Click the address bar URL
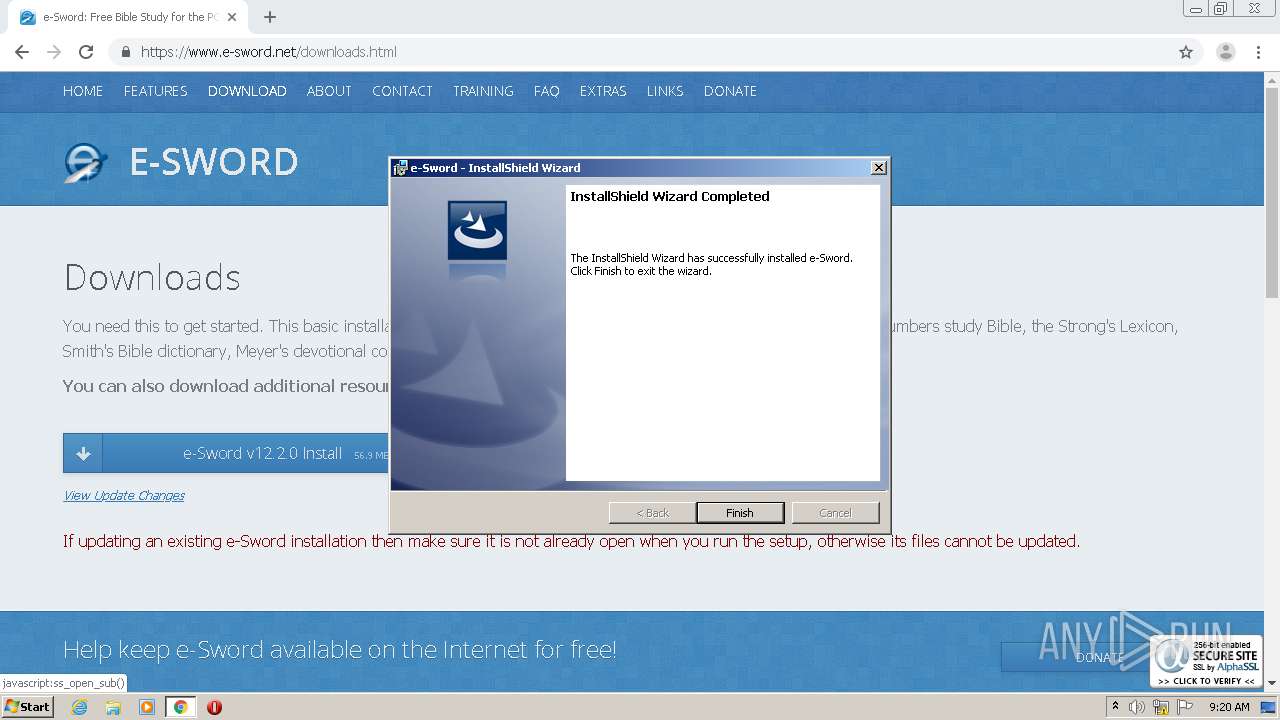Image resolution: width=1280 pixels, height=720 pixels. coord(269,52)
